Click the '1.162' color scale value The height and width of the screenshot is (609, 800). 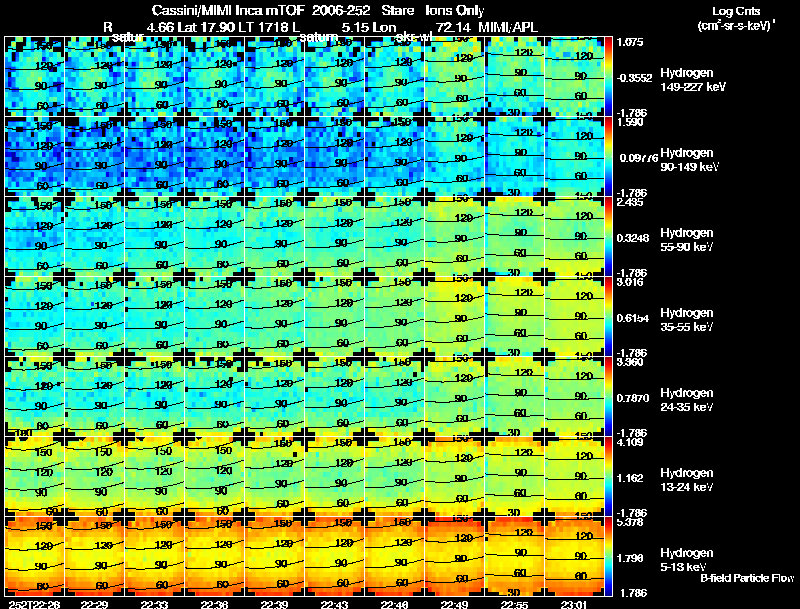[x=630, y=478]
